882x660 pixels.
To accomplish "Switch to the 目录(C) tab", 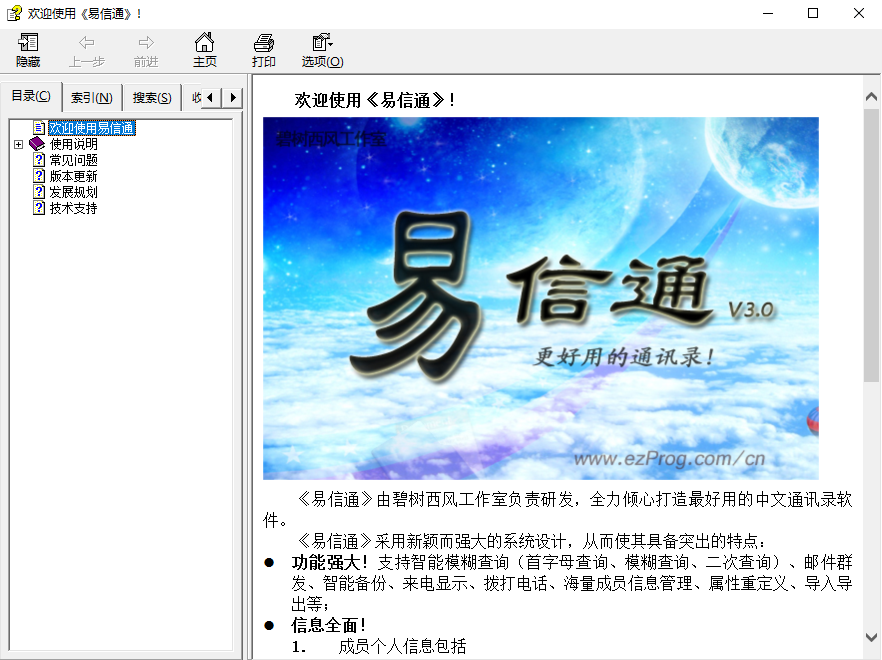I will [x=31, y=96].
